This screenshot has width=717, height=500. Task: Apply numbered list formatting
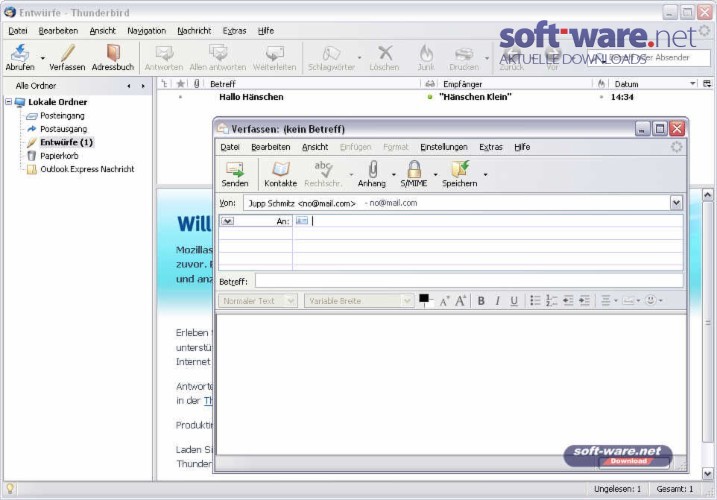coord(551,301)
